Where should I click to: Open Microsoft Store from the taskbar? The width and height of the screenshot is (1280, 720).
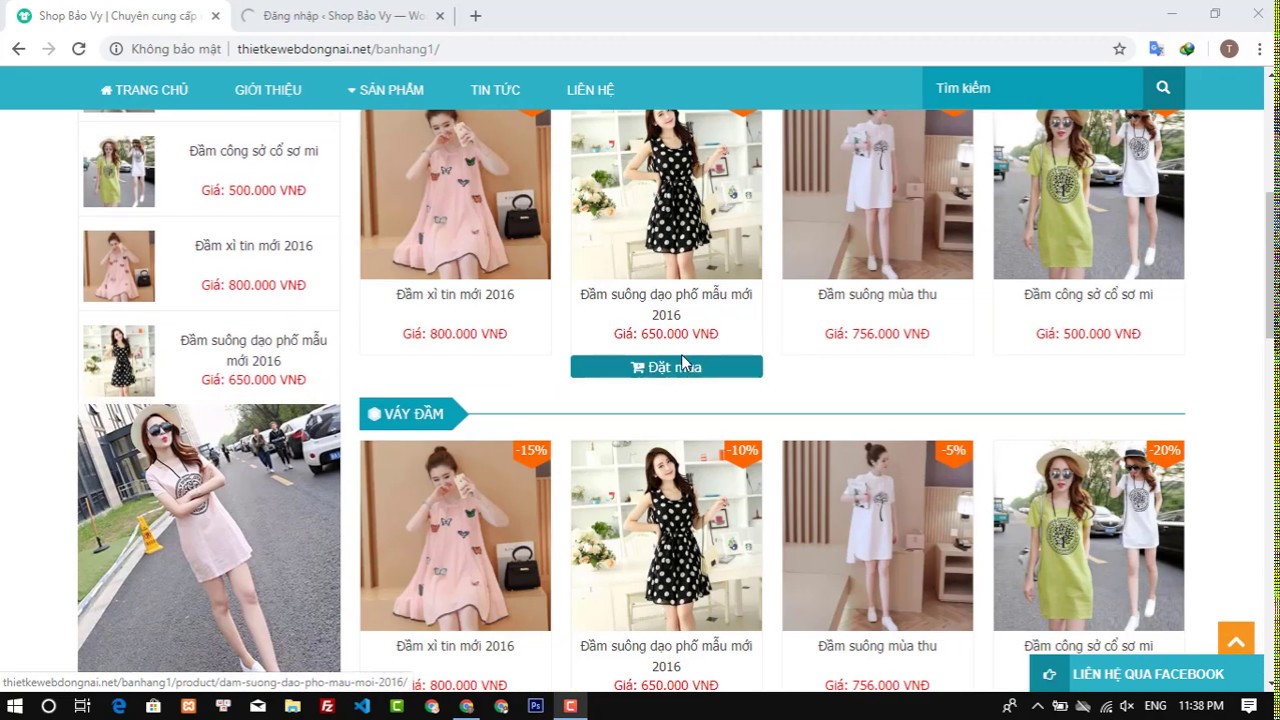tap(153, 706)
